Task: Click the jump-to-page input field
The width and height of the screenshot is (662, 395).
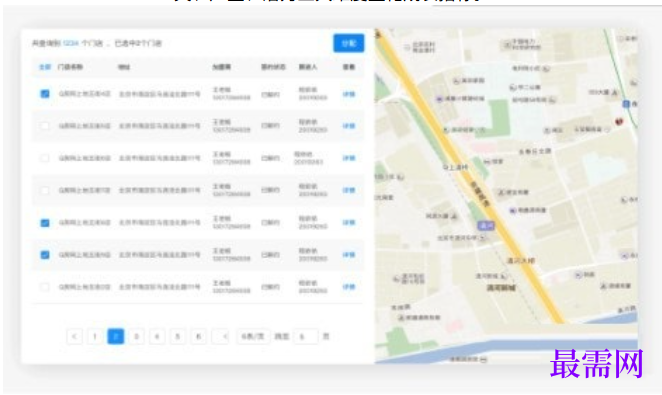Action: tap(305, 336)
